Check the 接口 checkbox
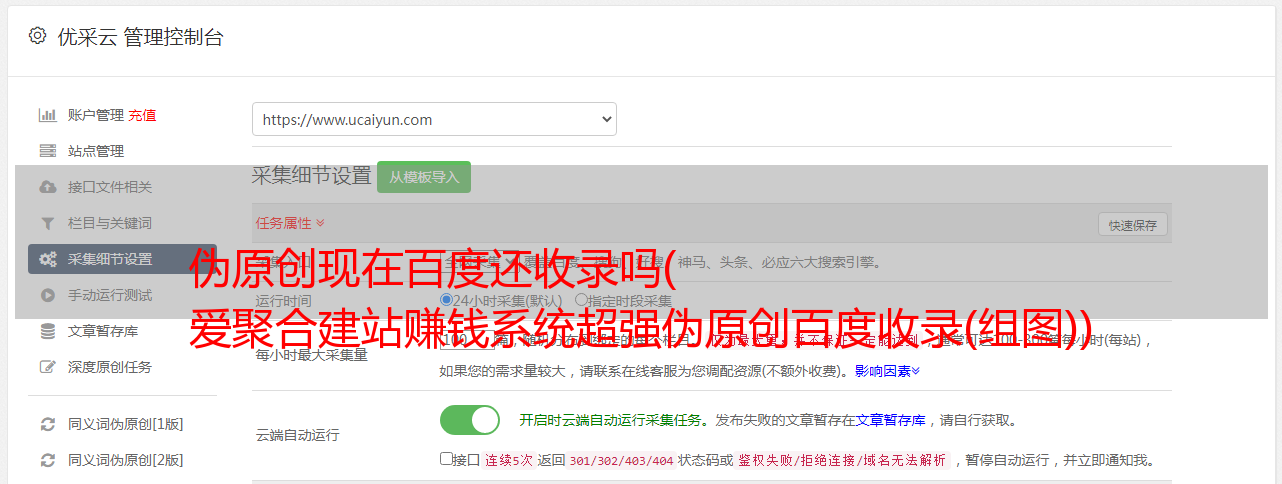This screenshot has height=484, width=1282. pyautogui.click(x=446, y=459)
